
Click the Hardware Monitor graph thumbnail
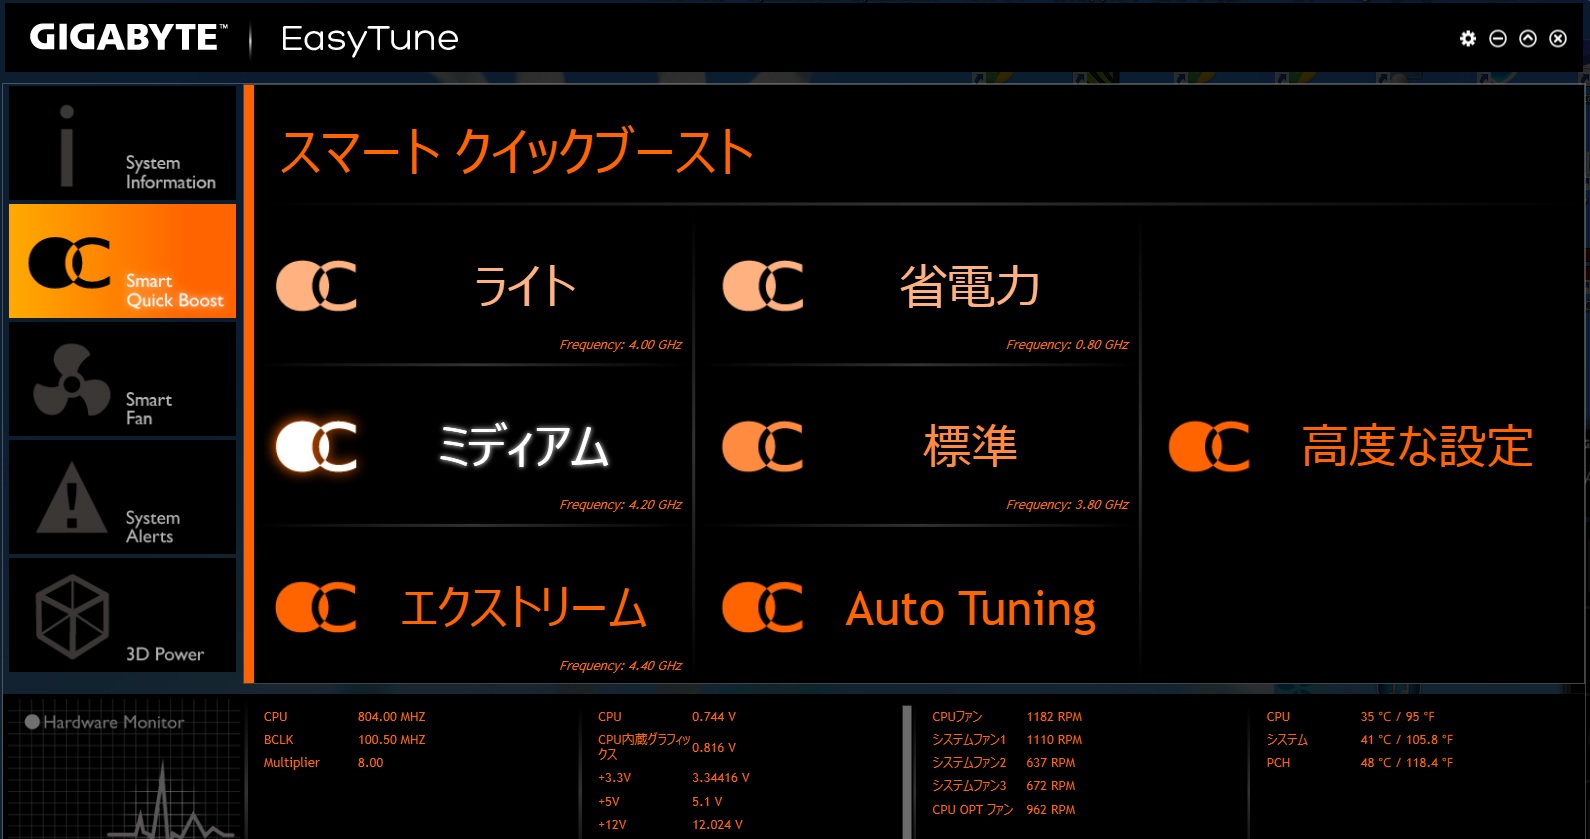(125, 770)
